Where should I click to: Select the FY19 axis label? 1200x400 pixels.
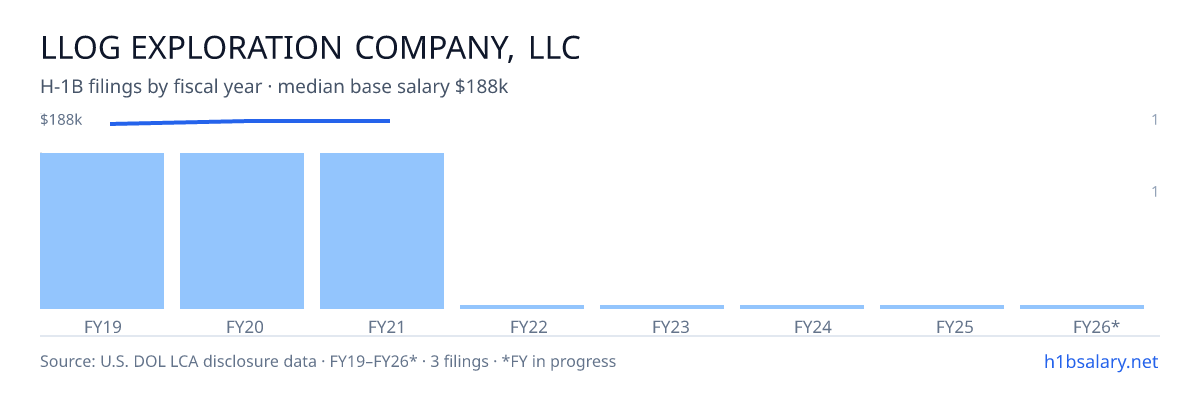(x=102, y=326)
